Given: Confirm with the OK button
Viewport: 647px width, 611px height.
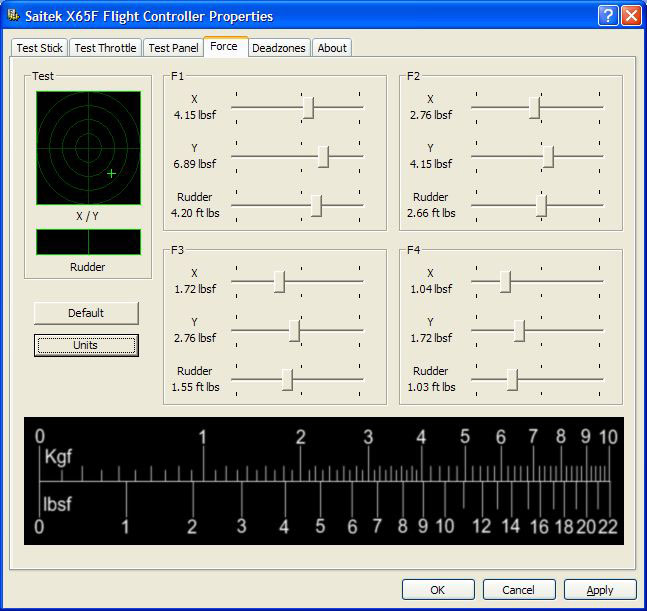Looking at the screenshot, I should 438,590.
